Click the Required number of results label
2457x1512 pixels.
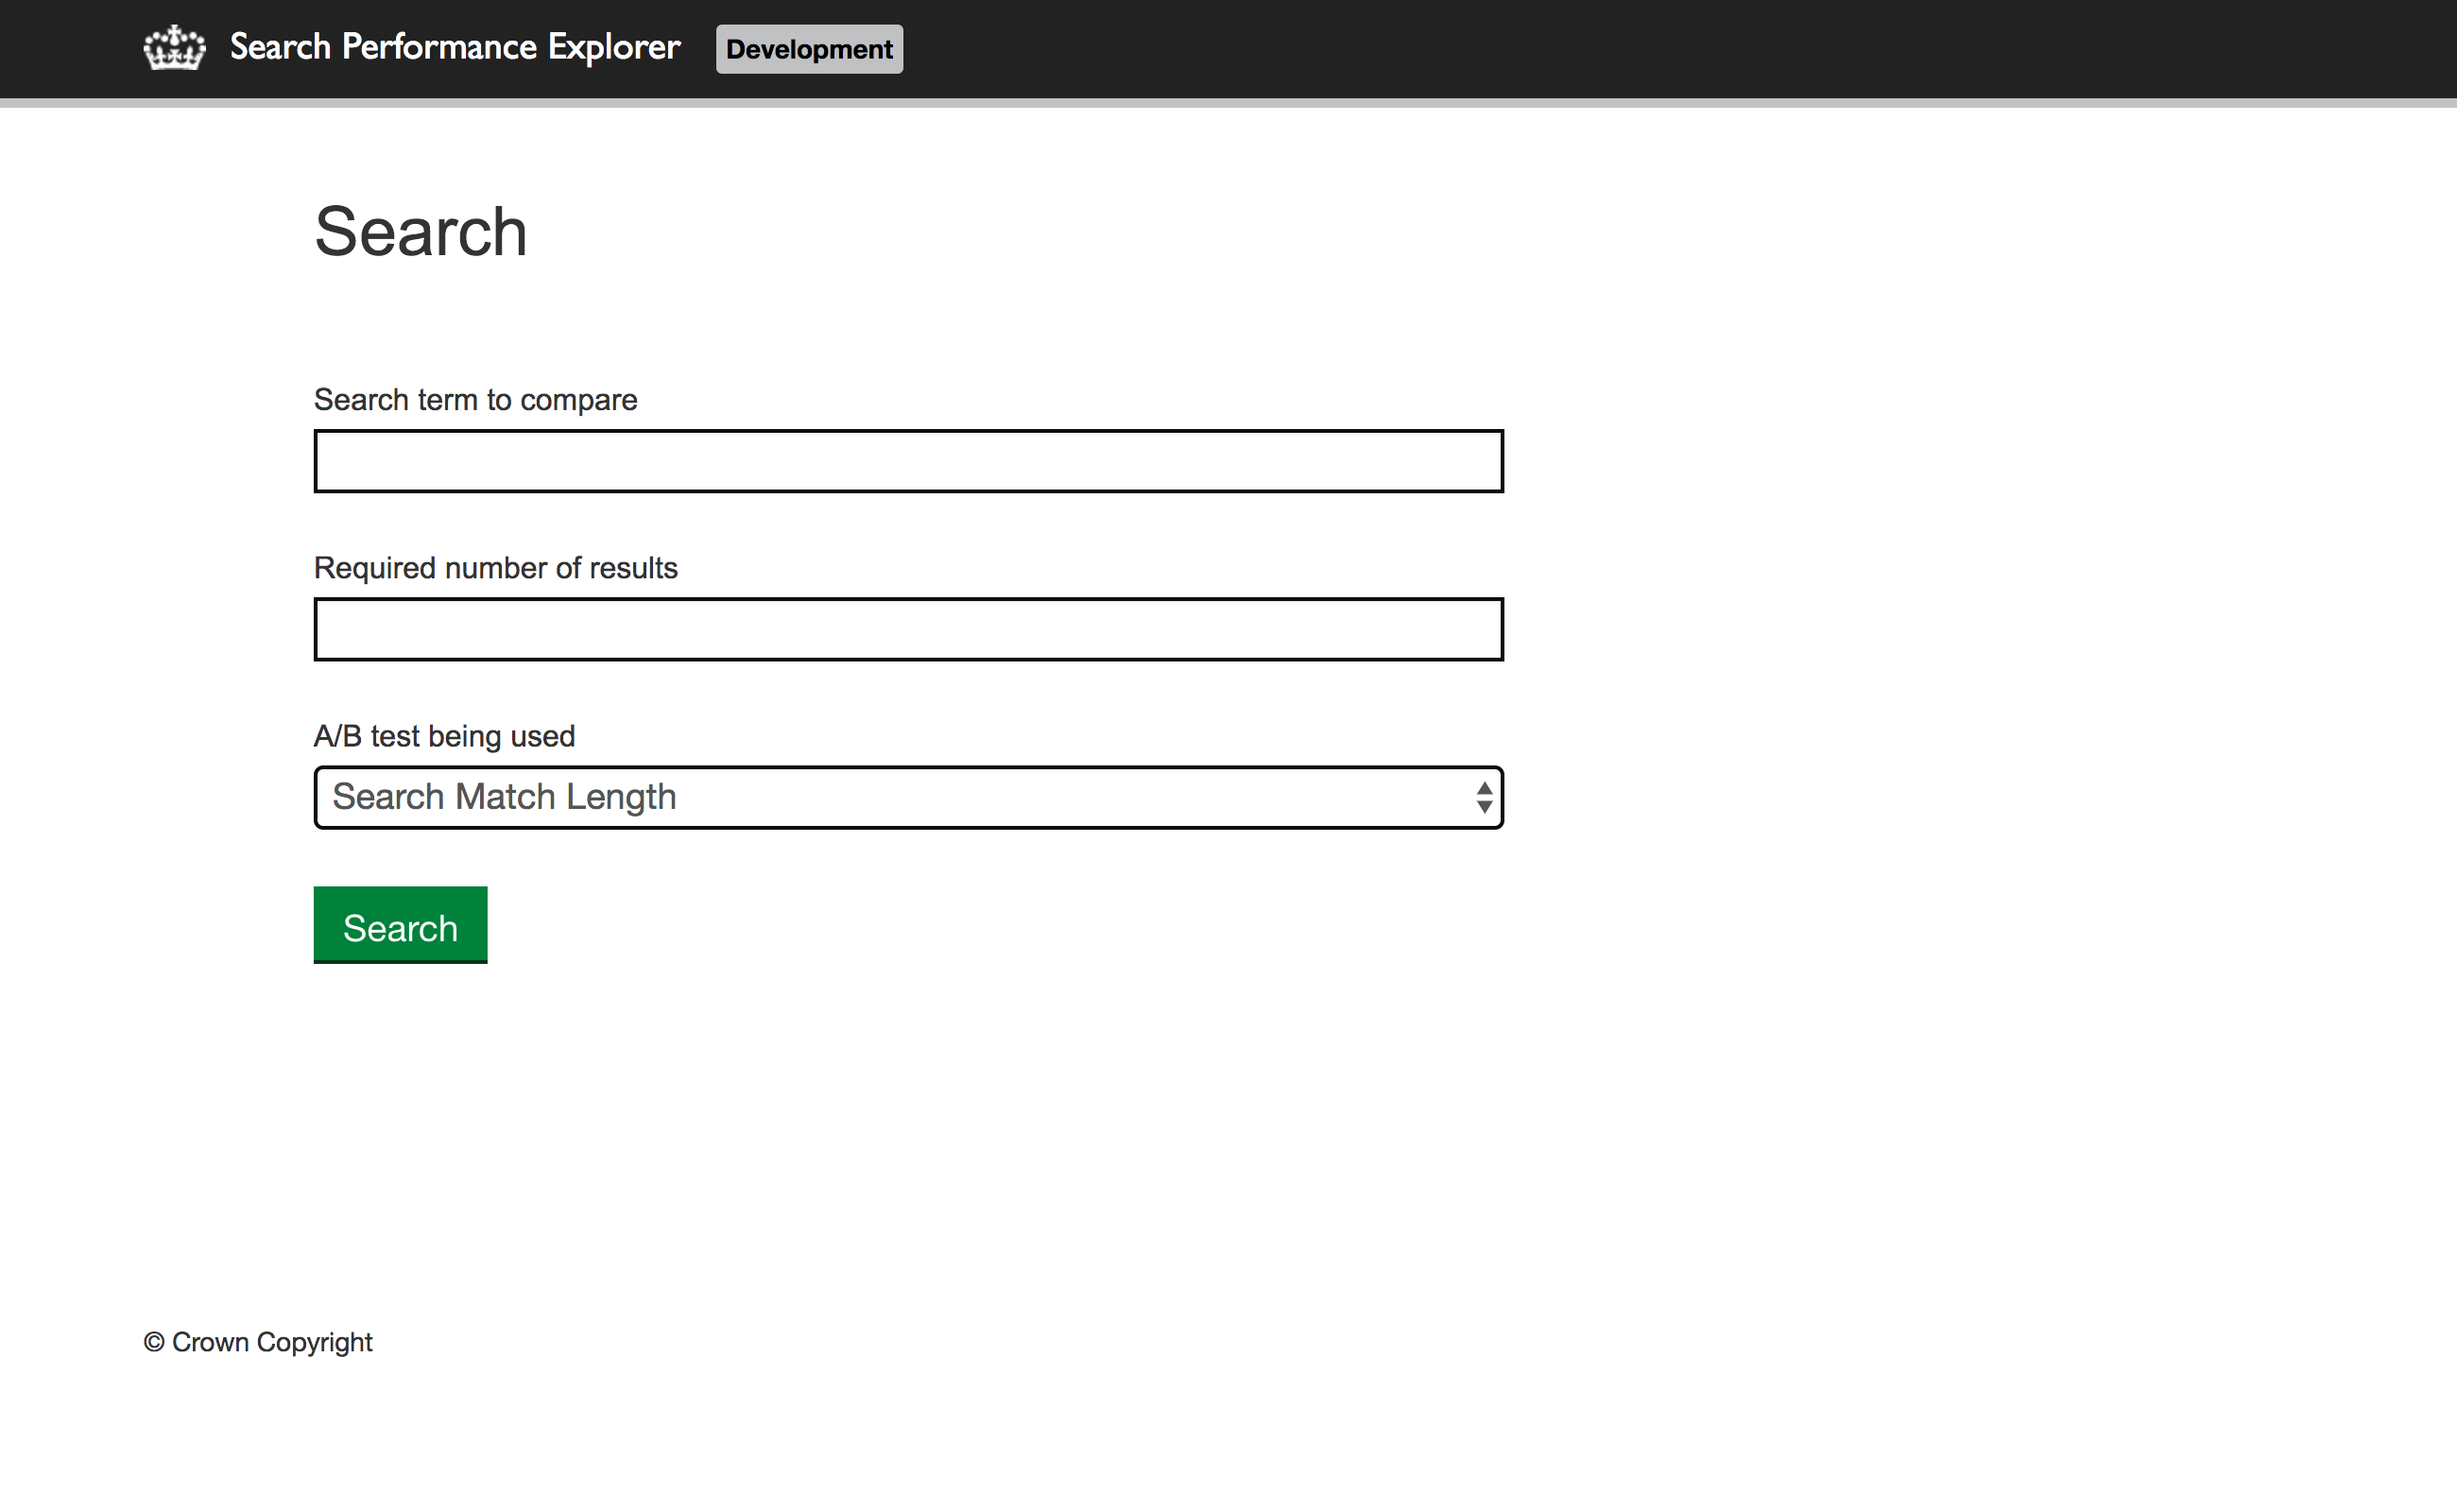495,568
